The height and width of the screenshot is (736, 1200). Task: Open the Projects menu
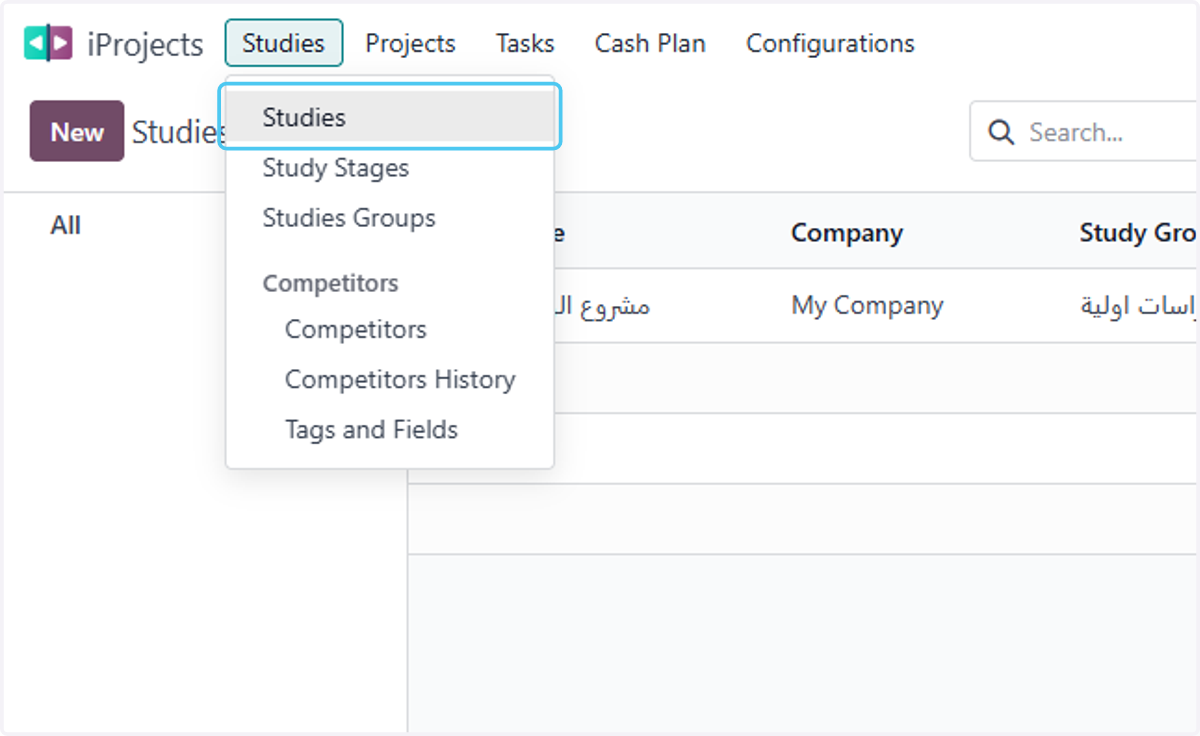[410, 44]
